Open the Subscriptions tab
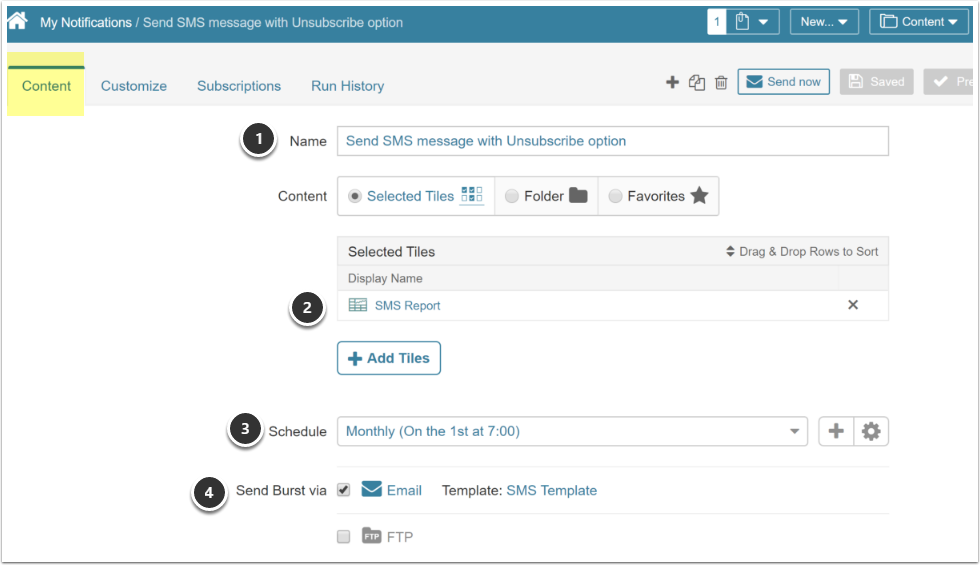This screenshot has width=980, height=565. pos(239,86)
